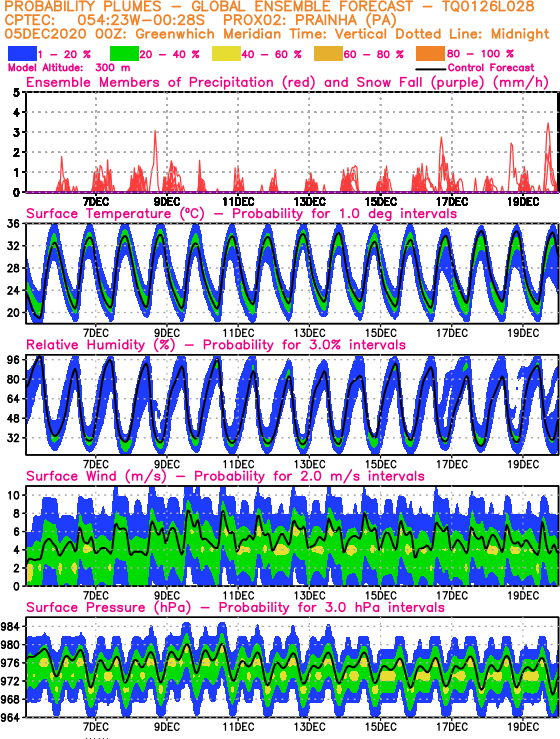The width and height of the screenshot is (560, 739).
Task: Click the black Control Forecast legend line
Action: (431, 69)
